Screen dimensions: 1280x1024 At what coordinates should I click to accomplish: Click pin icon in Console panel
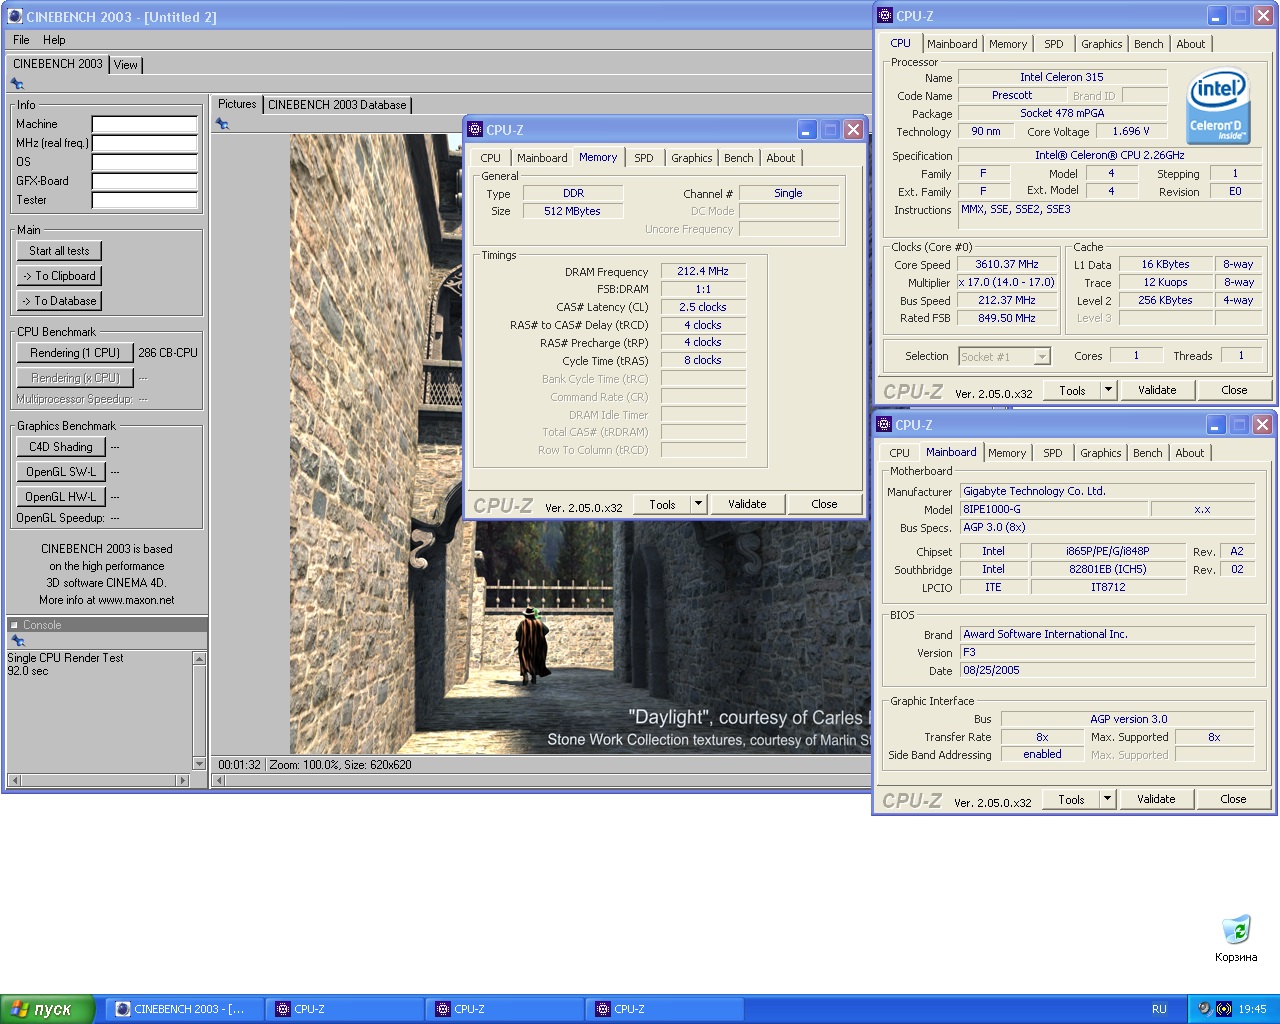pos(17,641)
